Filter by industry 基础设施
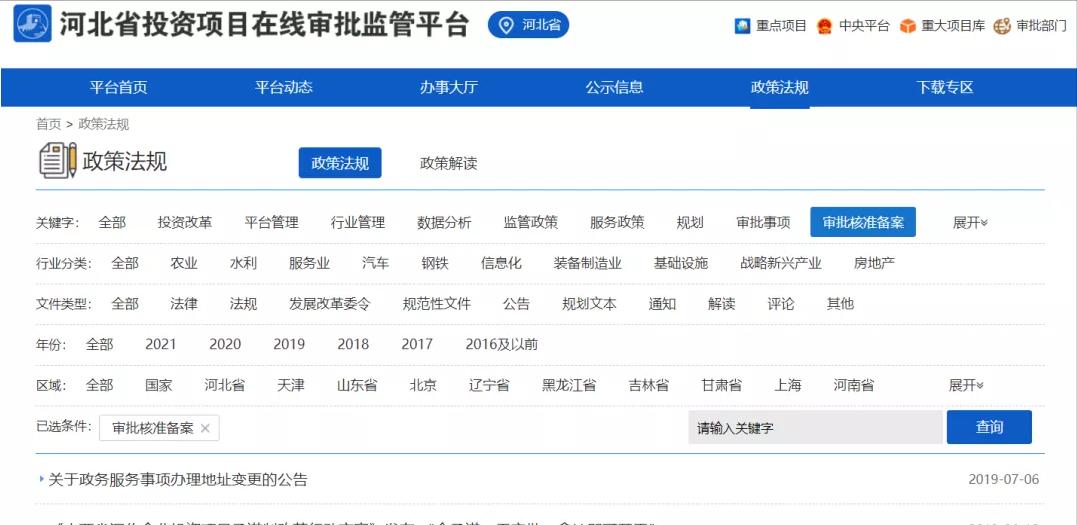Viewport: 1077px width, 525px height. click(x=681, y=263)
